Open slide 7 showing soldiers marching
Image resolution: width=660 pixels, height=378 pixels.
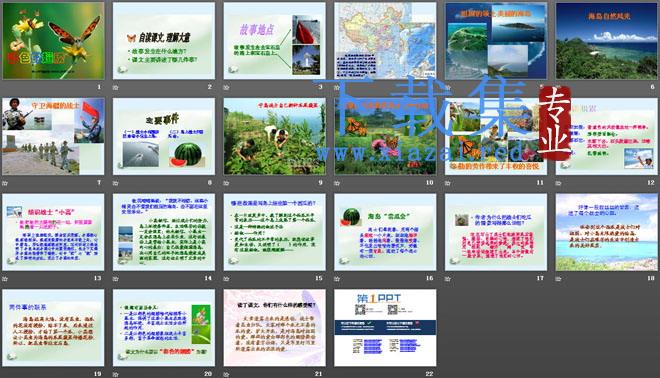[x=53, y=136]
